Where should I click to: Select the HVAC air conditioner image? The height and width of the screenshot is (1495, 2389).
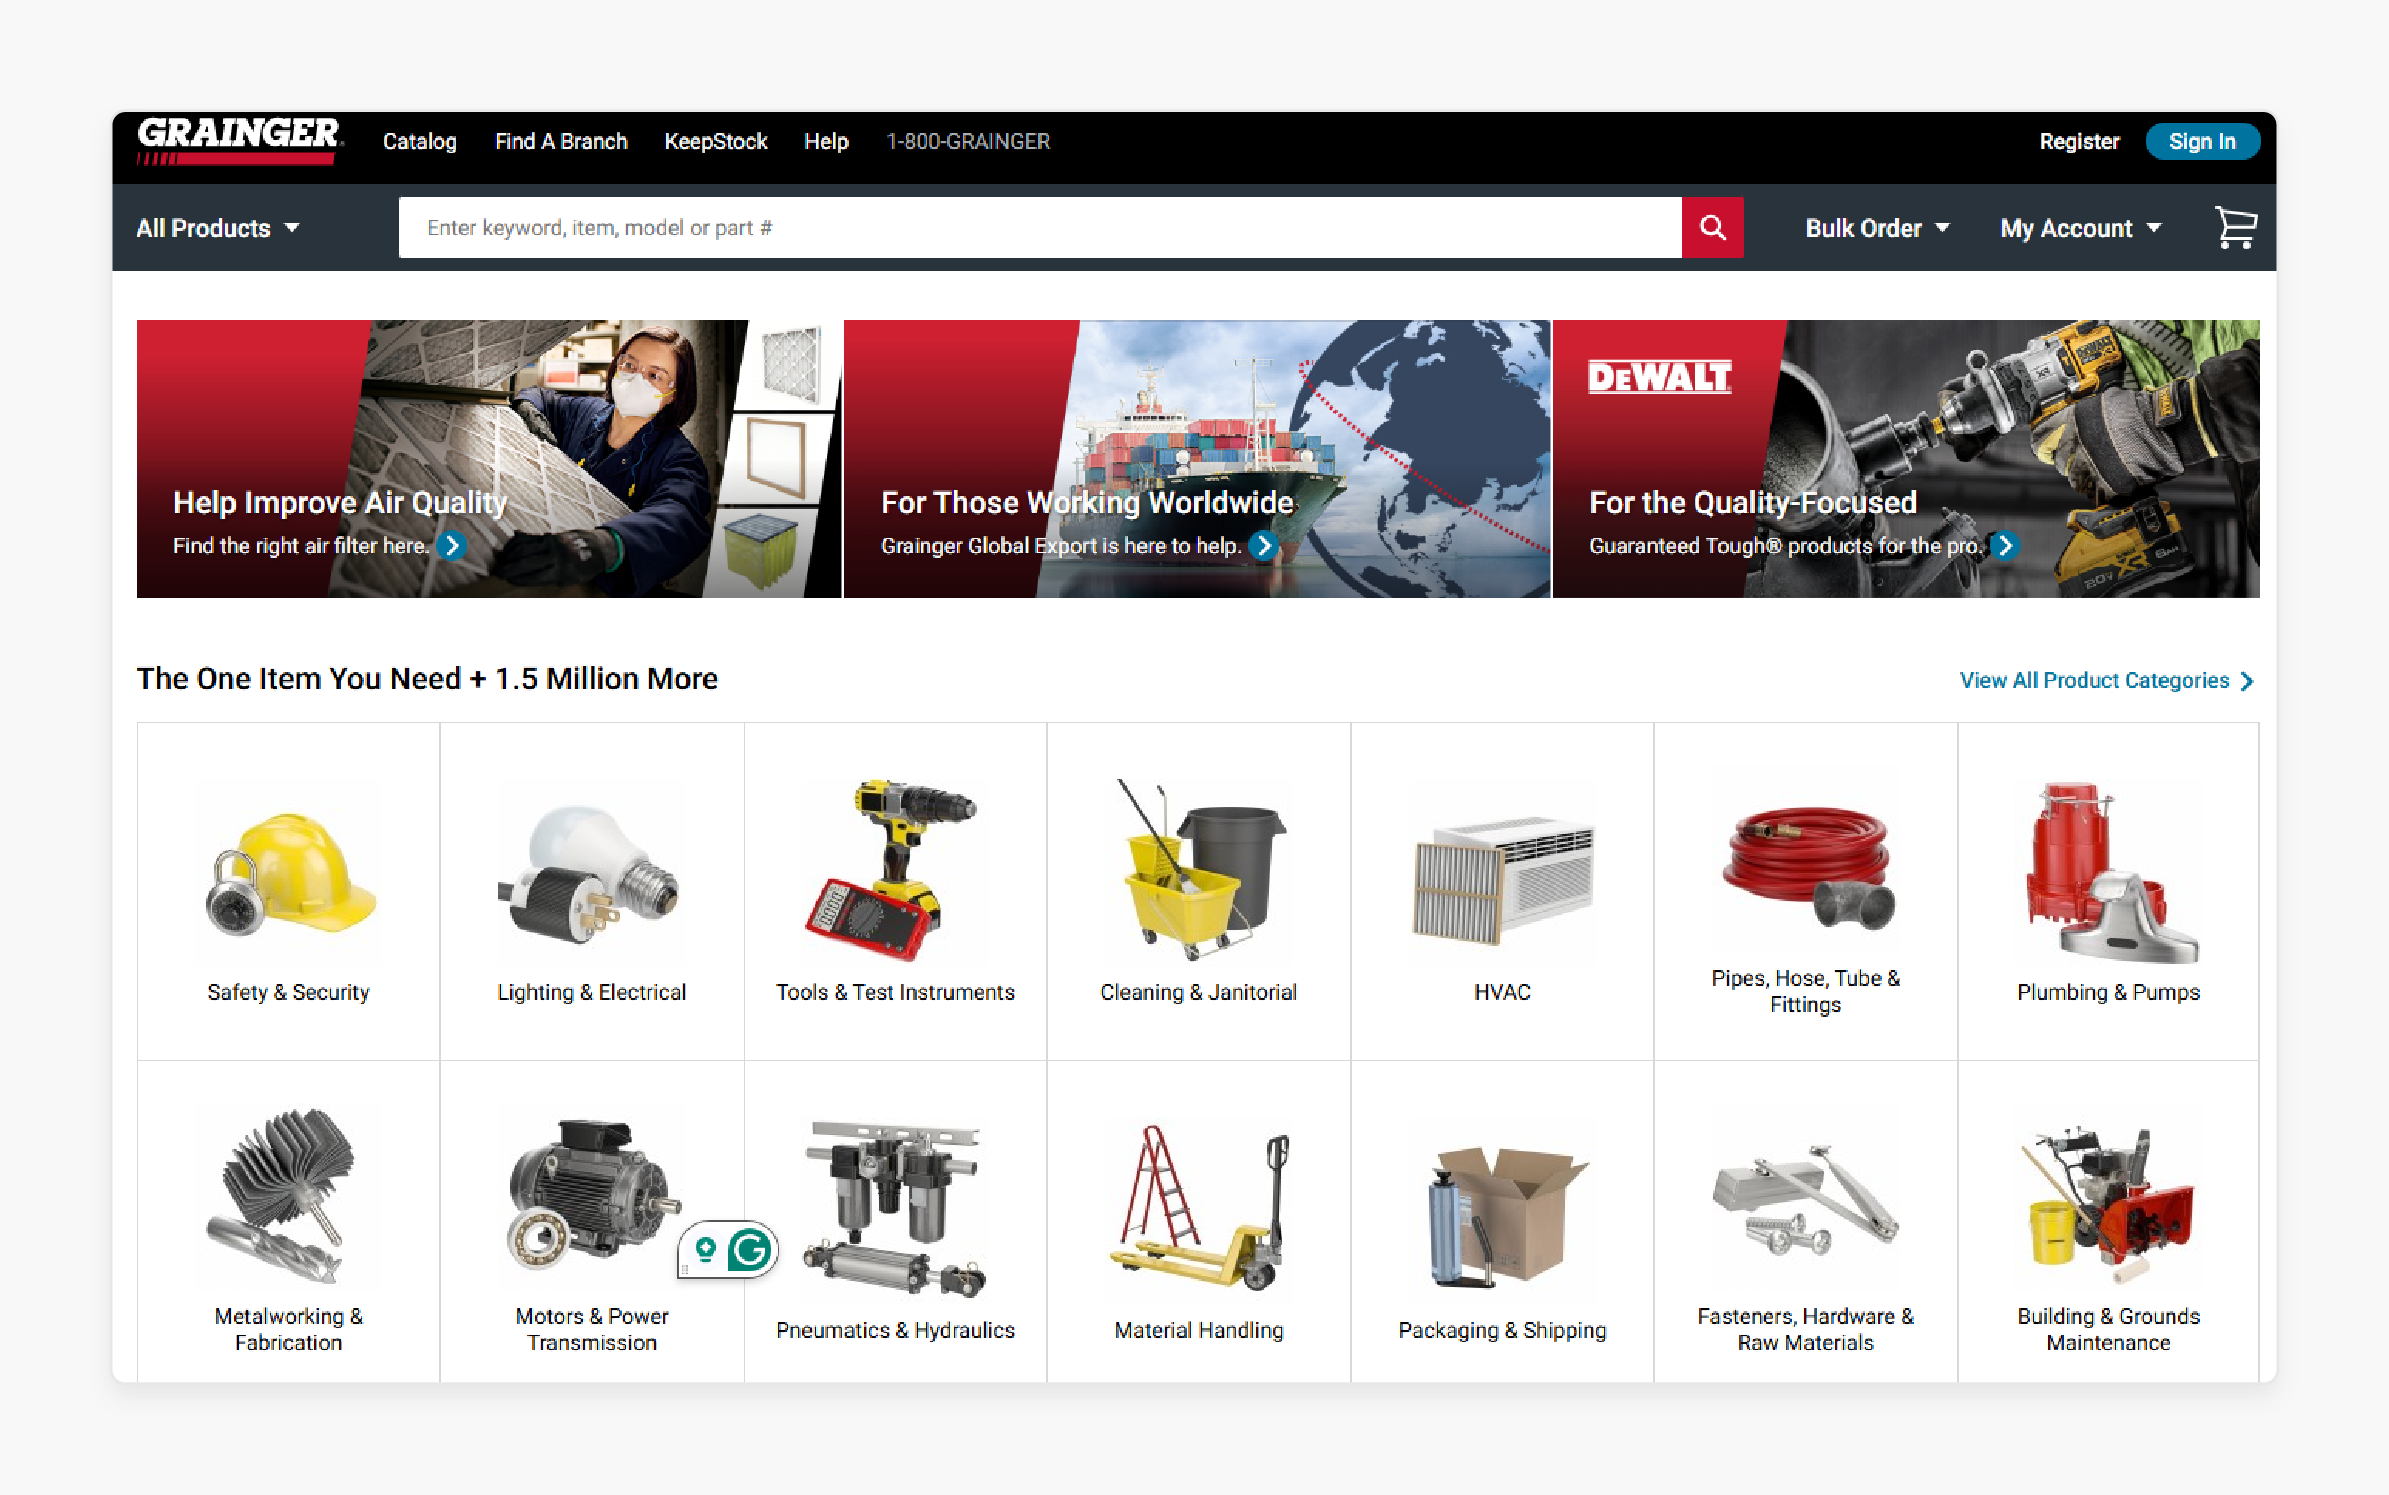tap(1502, 880)
